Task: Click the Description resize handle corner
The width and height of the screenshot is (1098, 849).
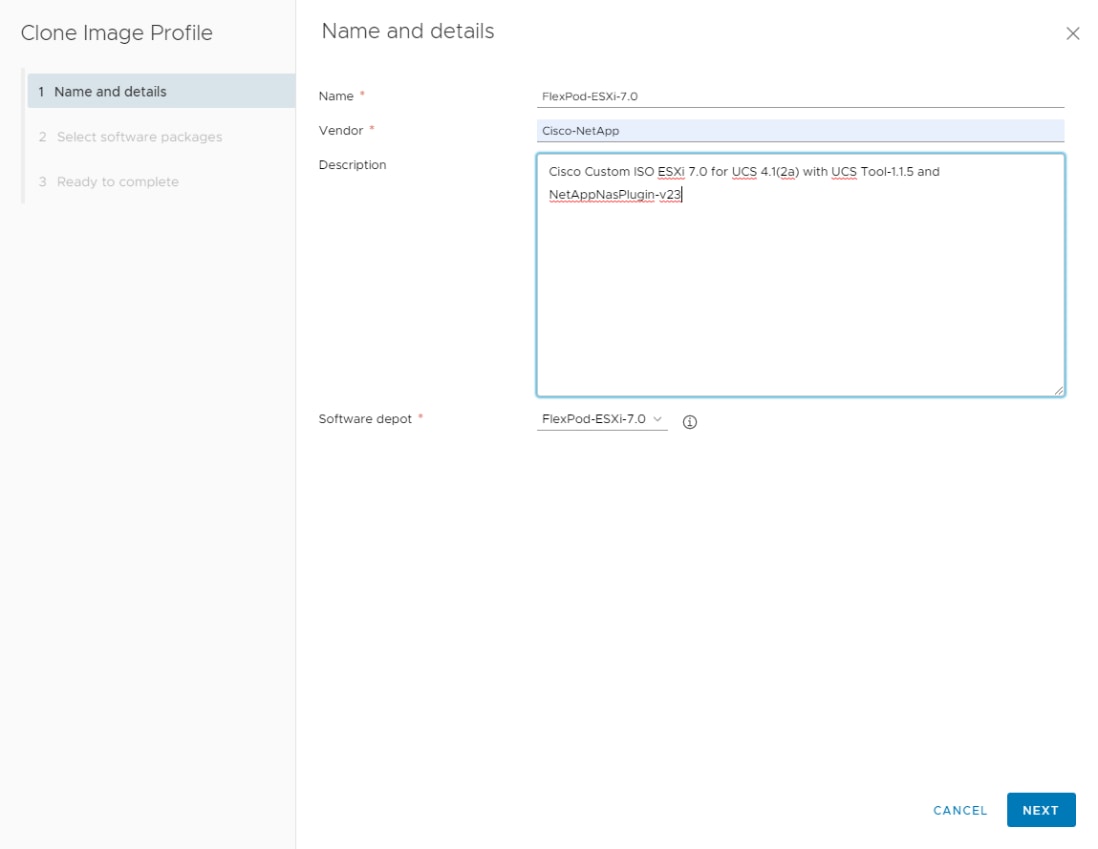Action: 1058,390
